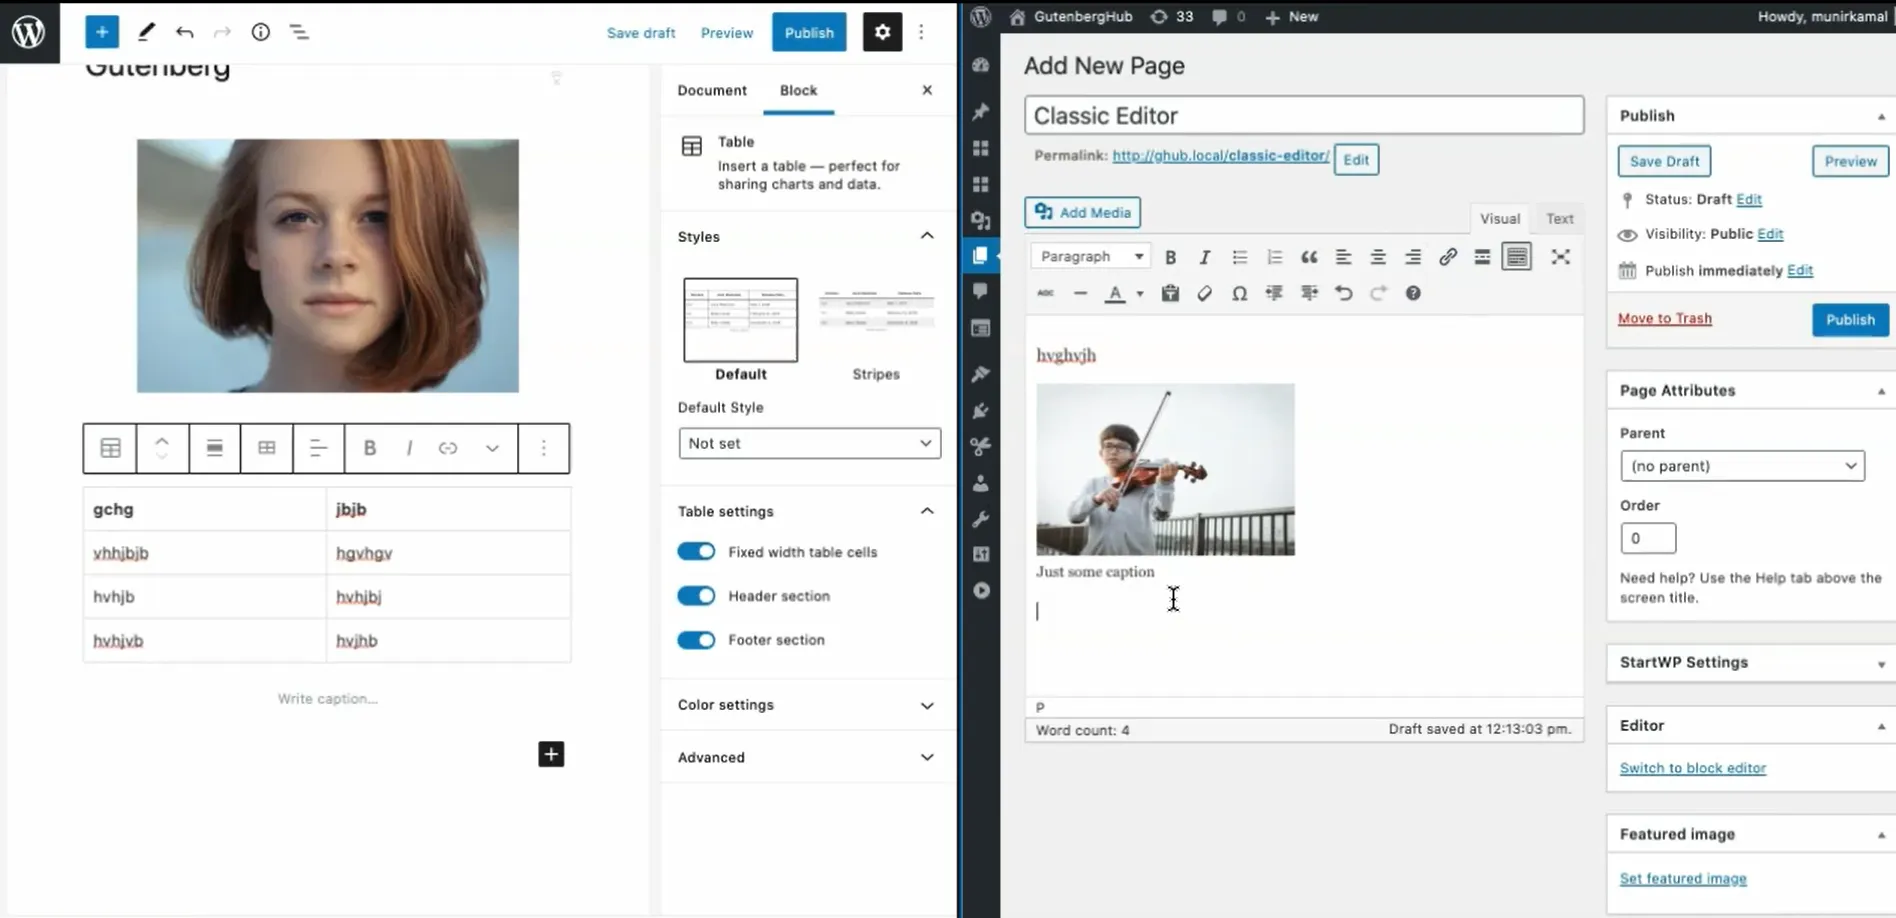Click table block bold icon
This screenshot has width=1896, height=918.
tap(369, 448)
